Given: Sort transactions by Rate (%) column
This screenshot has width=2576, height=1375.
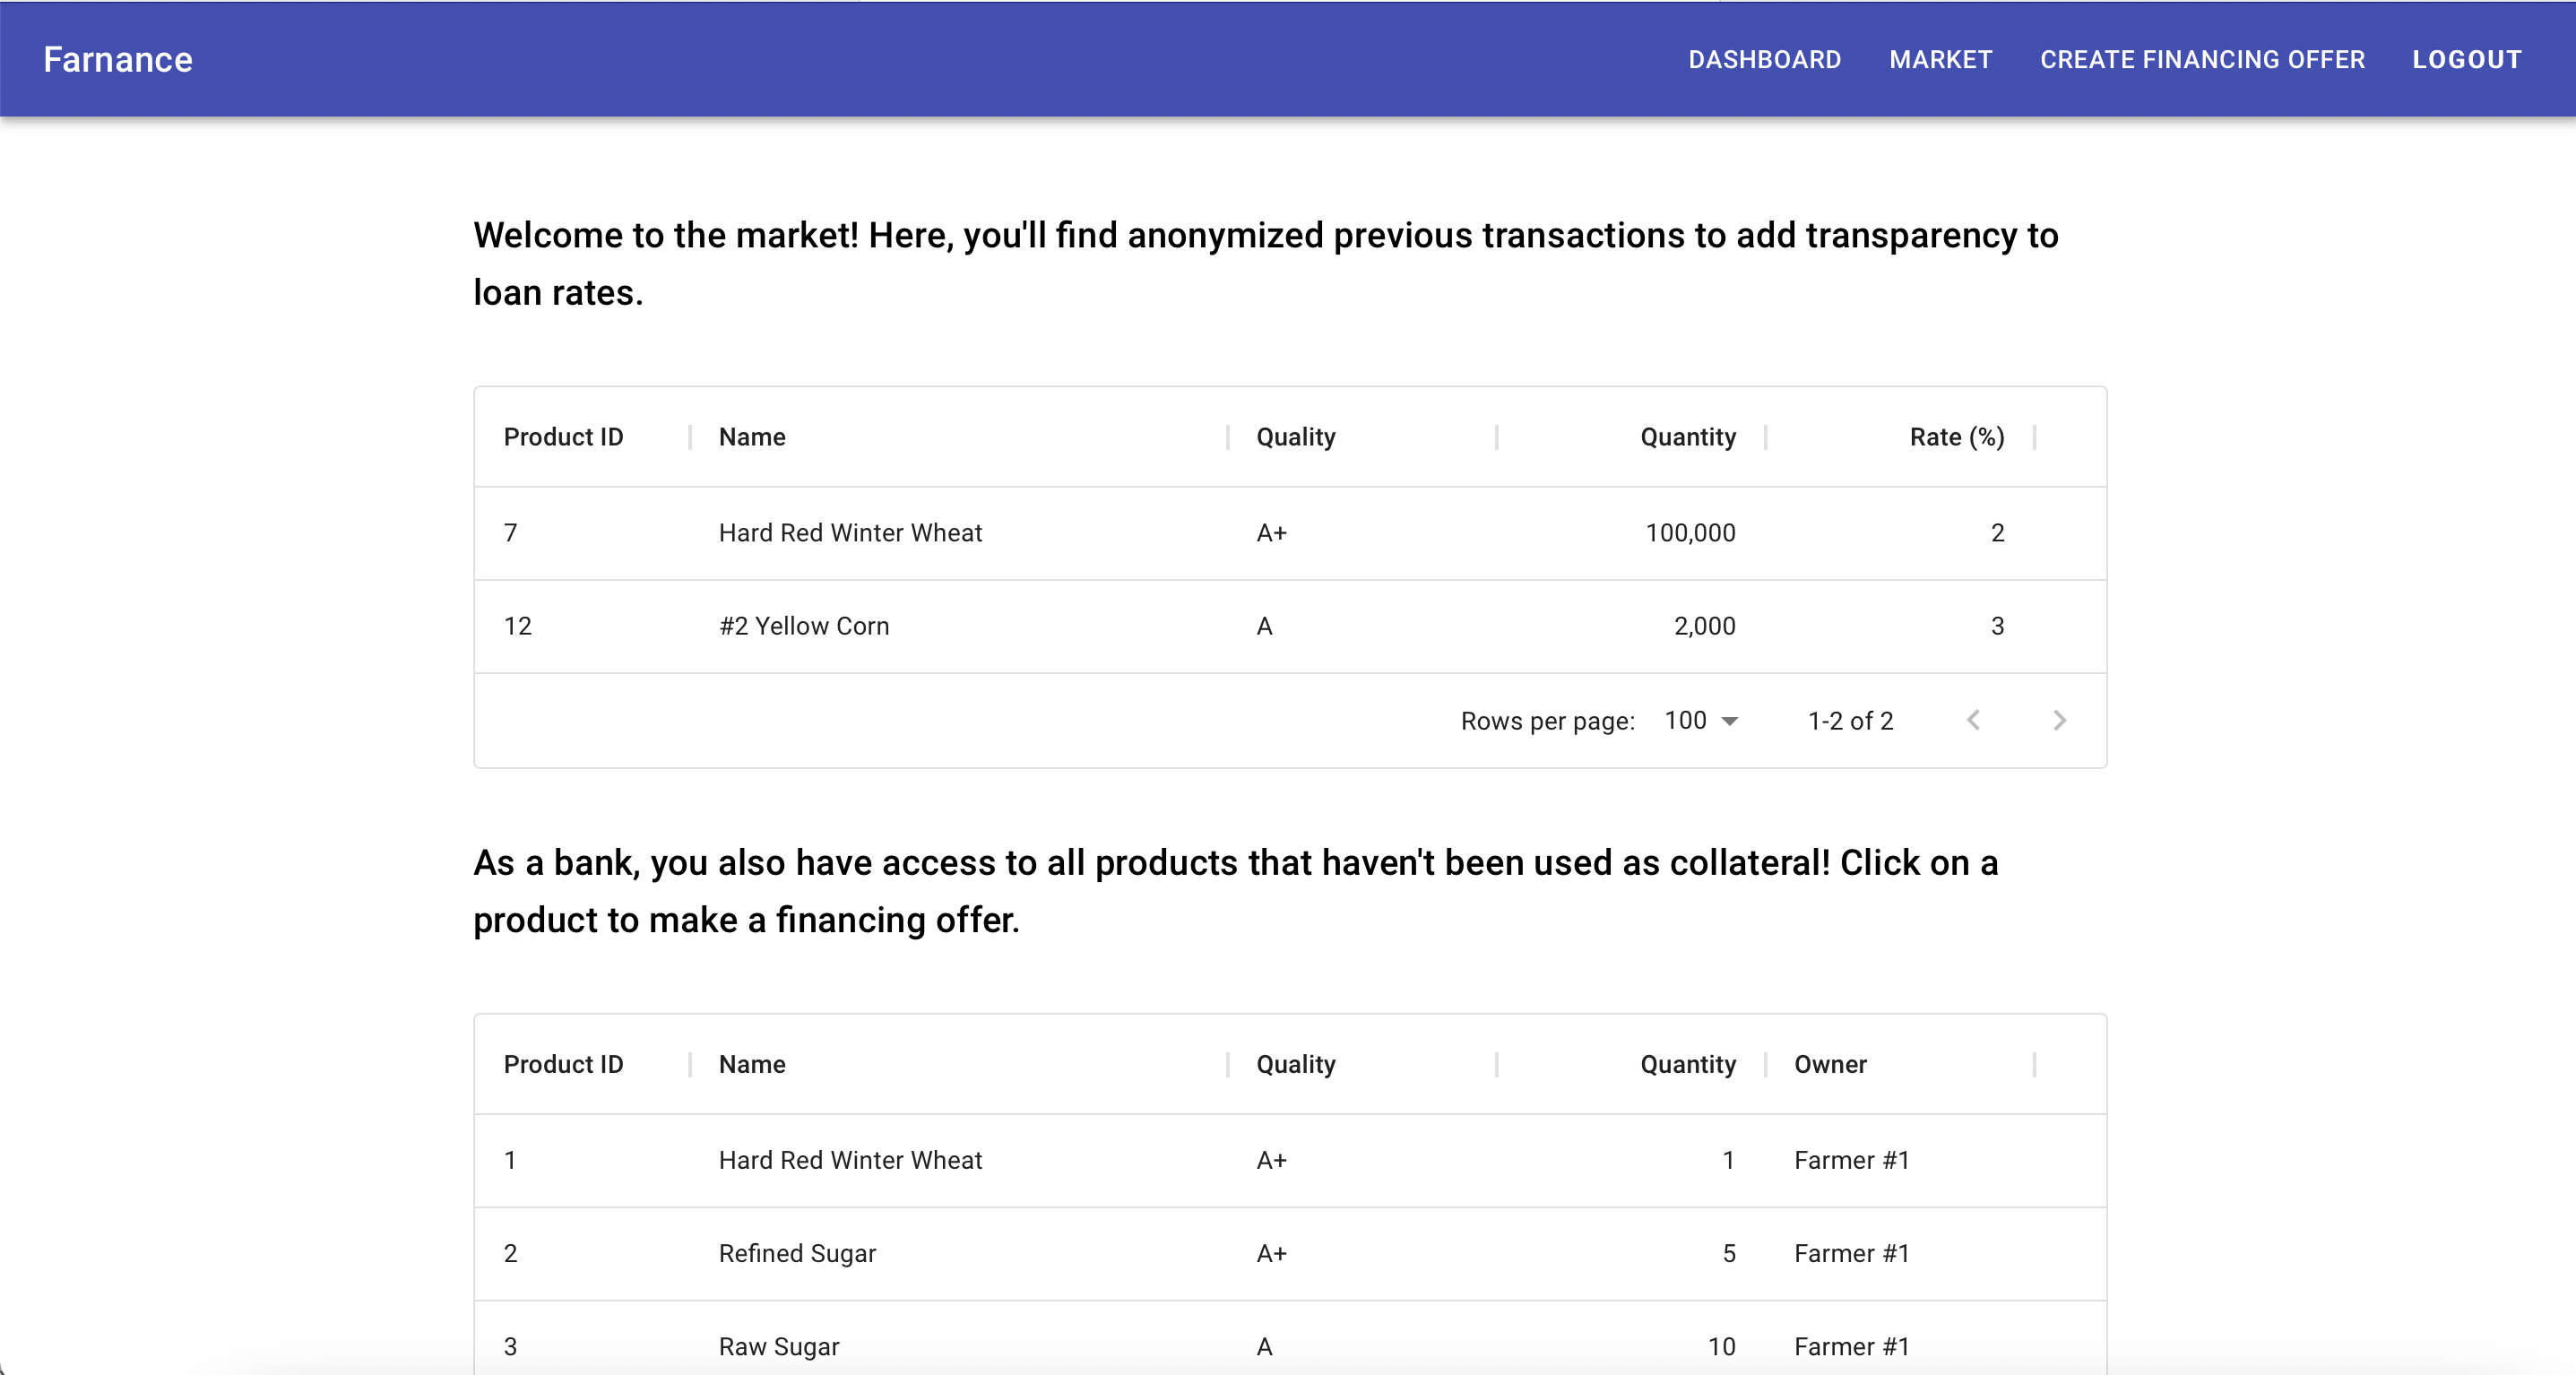Looking at the screenshot, I should [x=1956, y=437].
